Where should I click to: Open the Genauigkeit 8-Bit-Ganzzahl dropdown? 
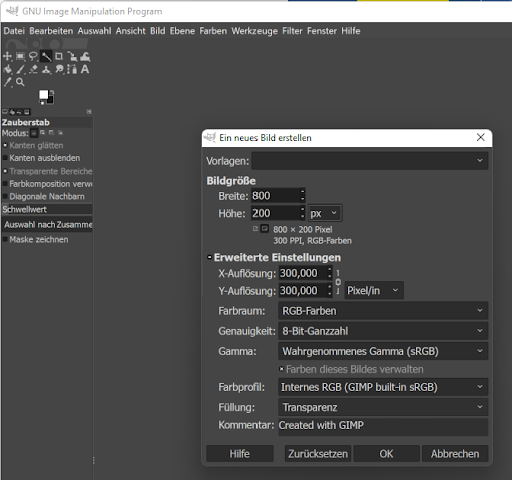[383, 331]
